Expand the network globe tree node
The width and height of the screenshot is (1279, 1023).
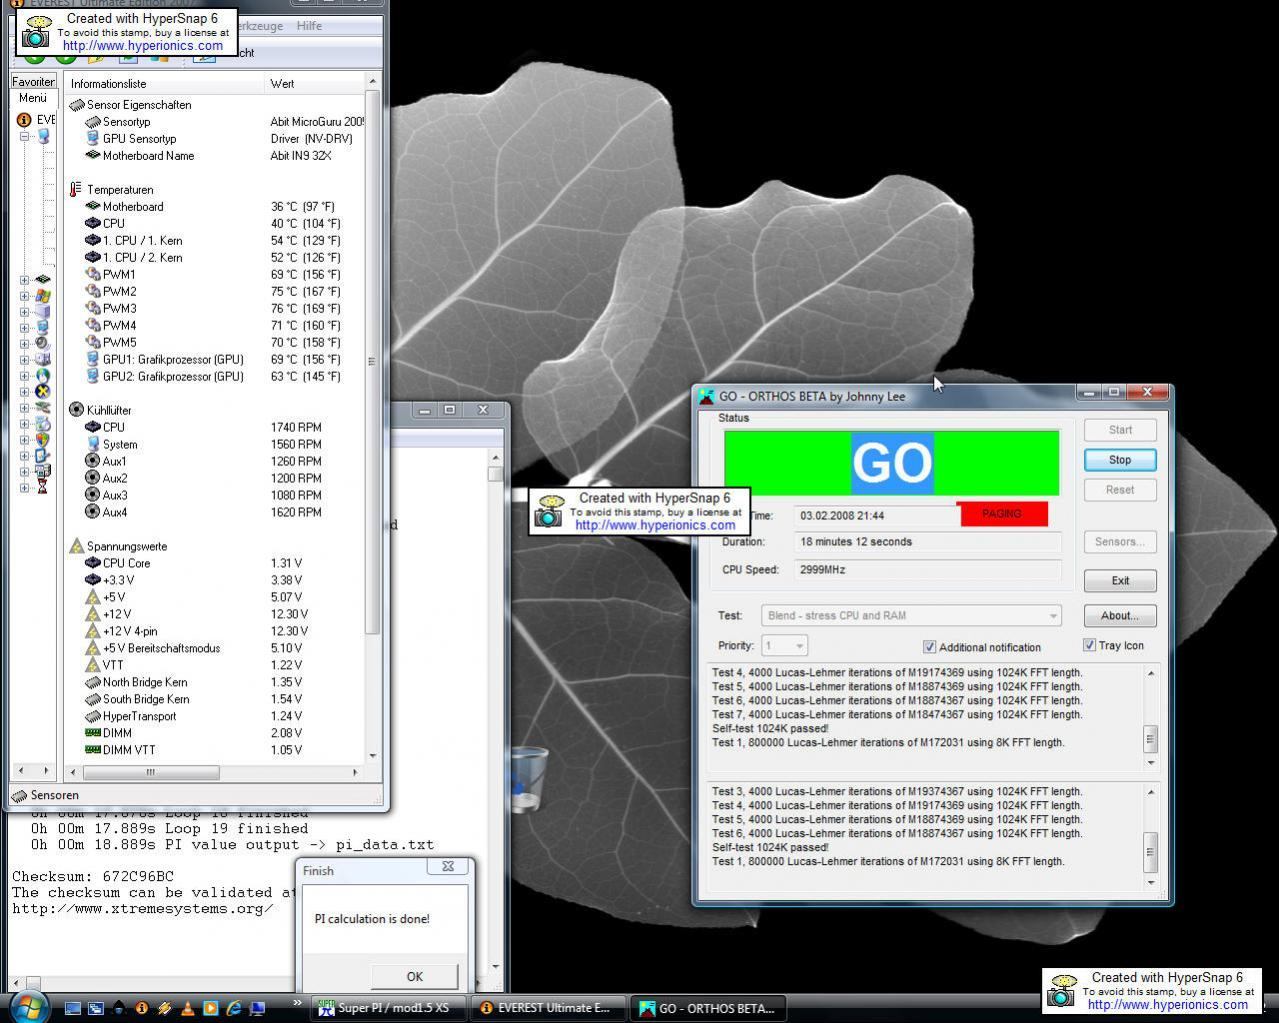(x=25, y=375)
